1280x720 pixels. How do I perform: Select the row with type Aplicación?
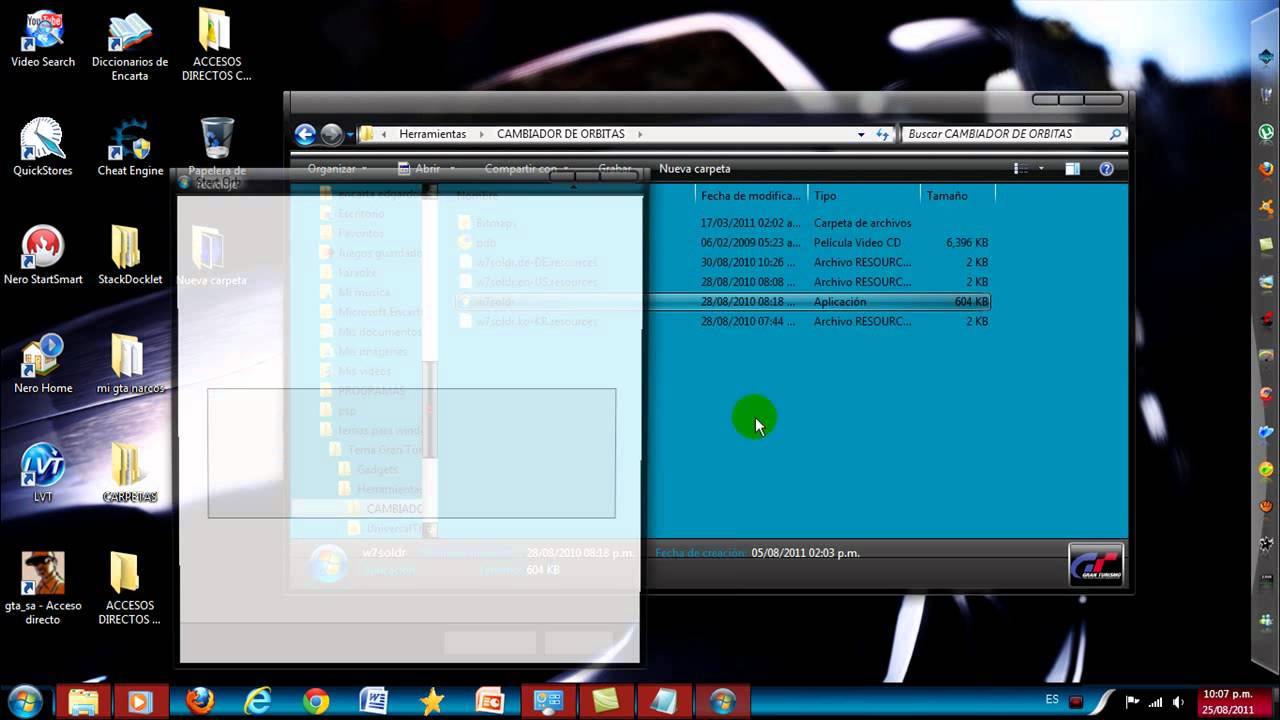(x=722, y=302)
